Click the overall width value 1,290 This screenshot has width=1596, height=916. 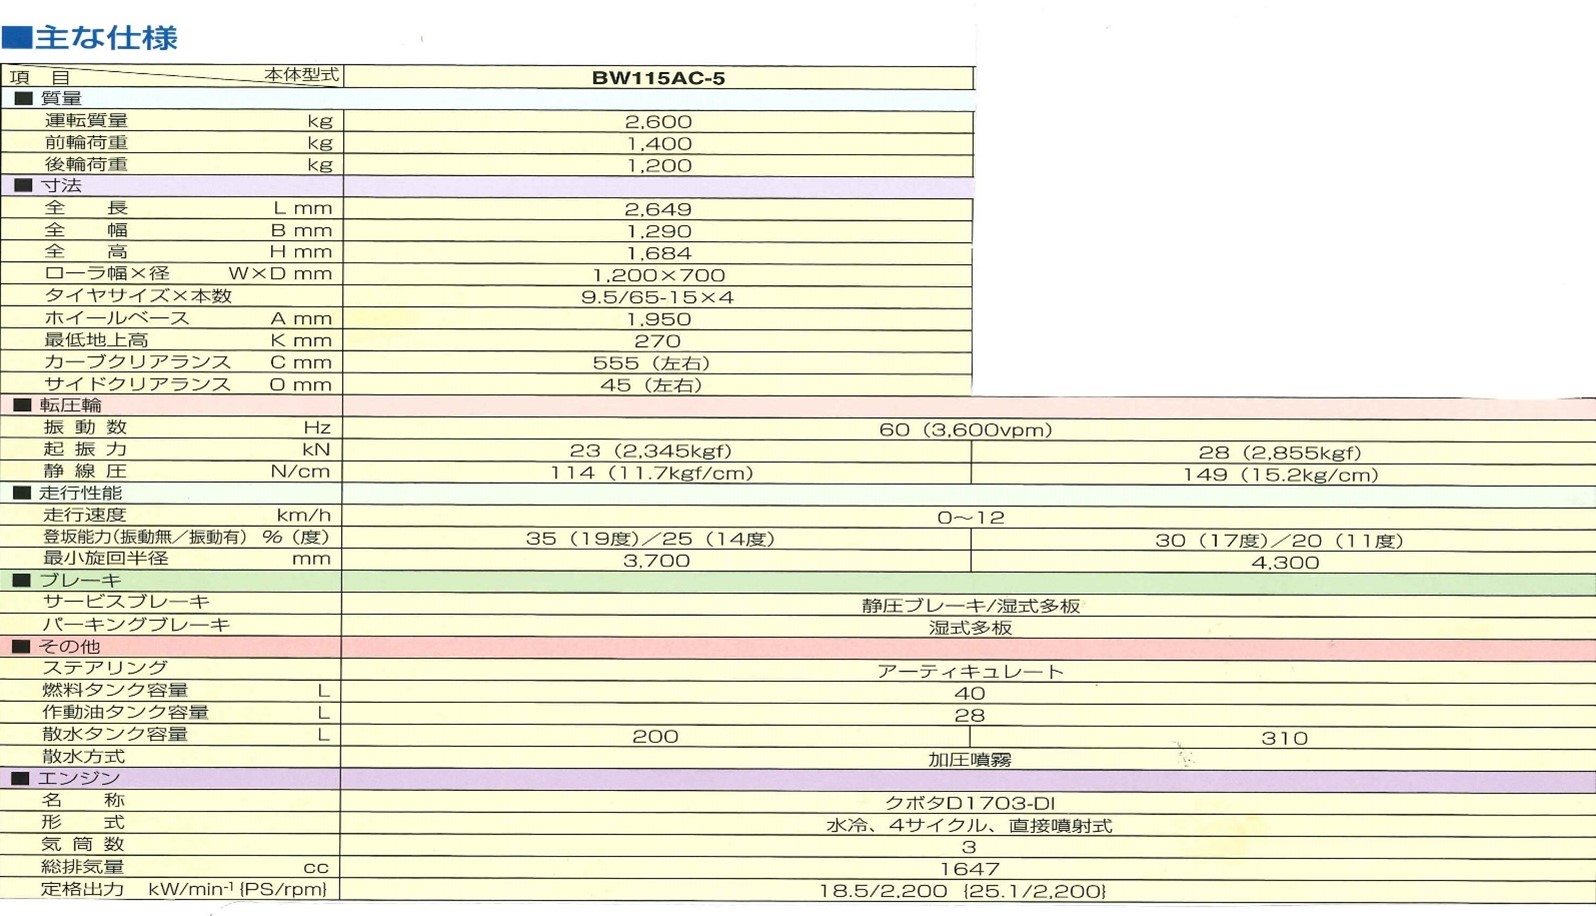tap(658, 232)
